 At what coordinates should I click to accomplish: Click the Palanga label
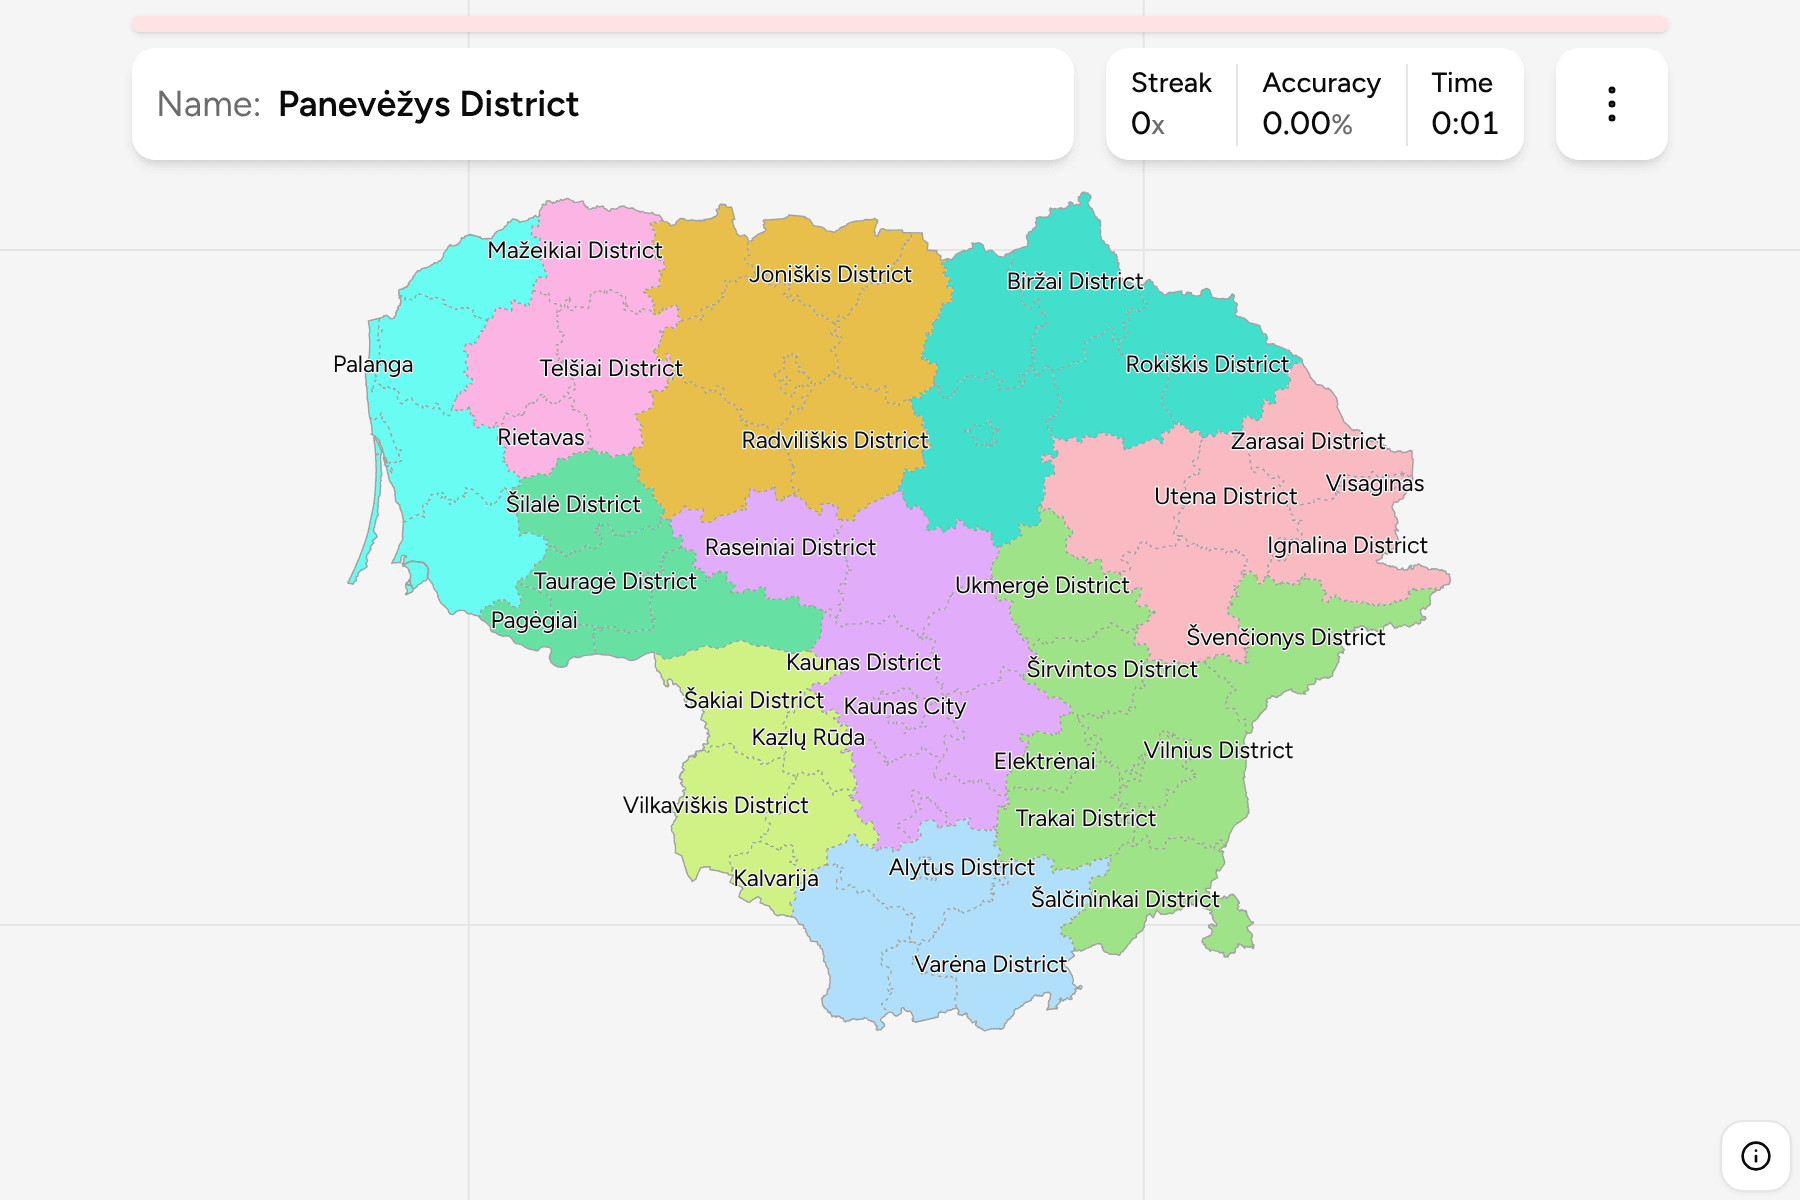pos(373,364)
